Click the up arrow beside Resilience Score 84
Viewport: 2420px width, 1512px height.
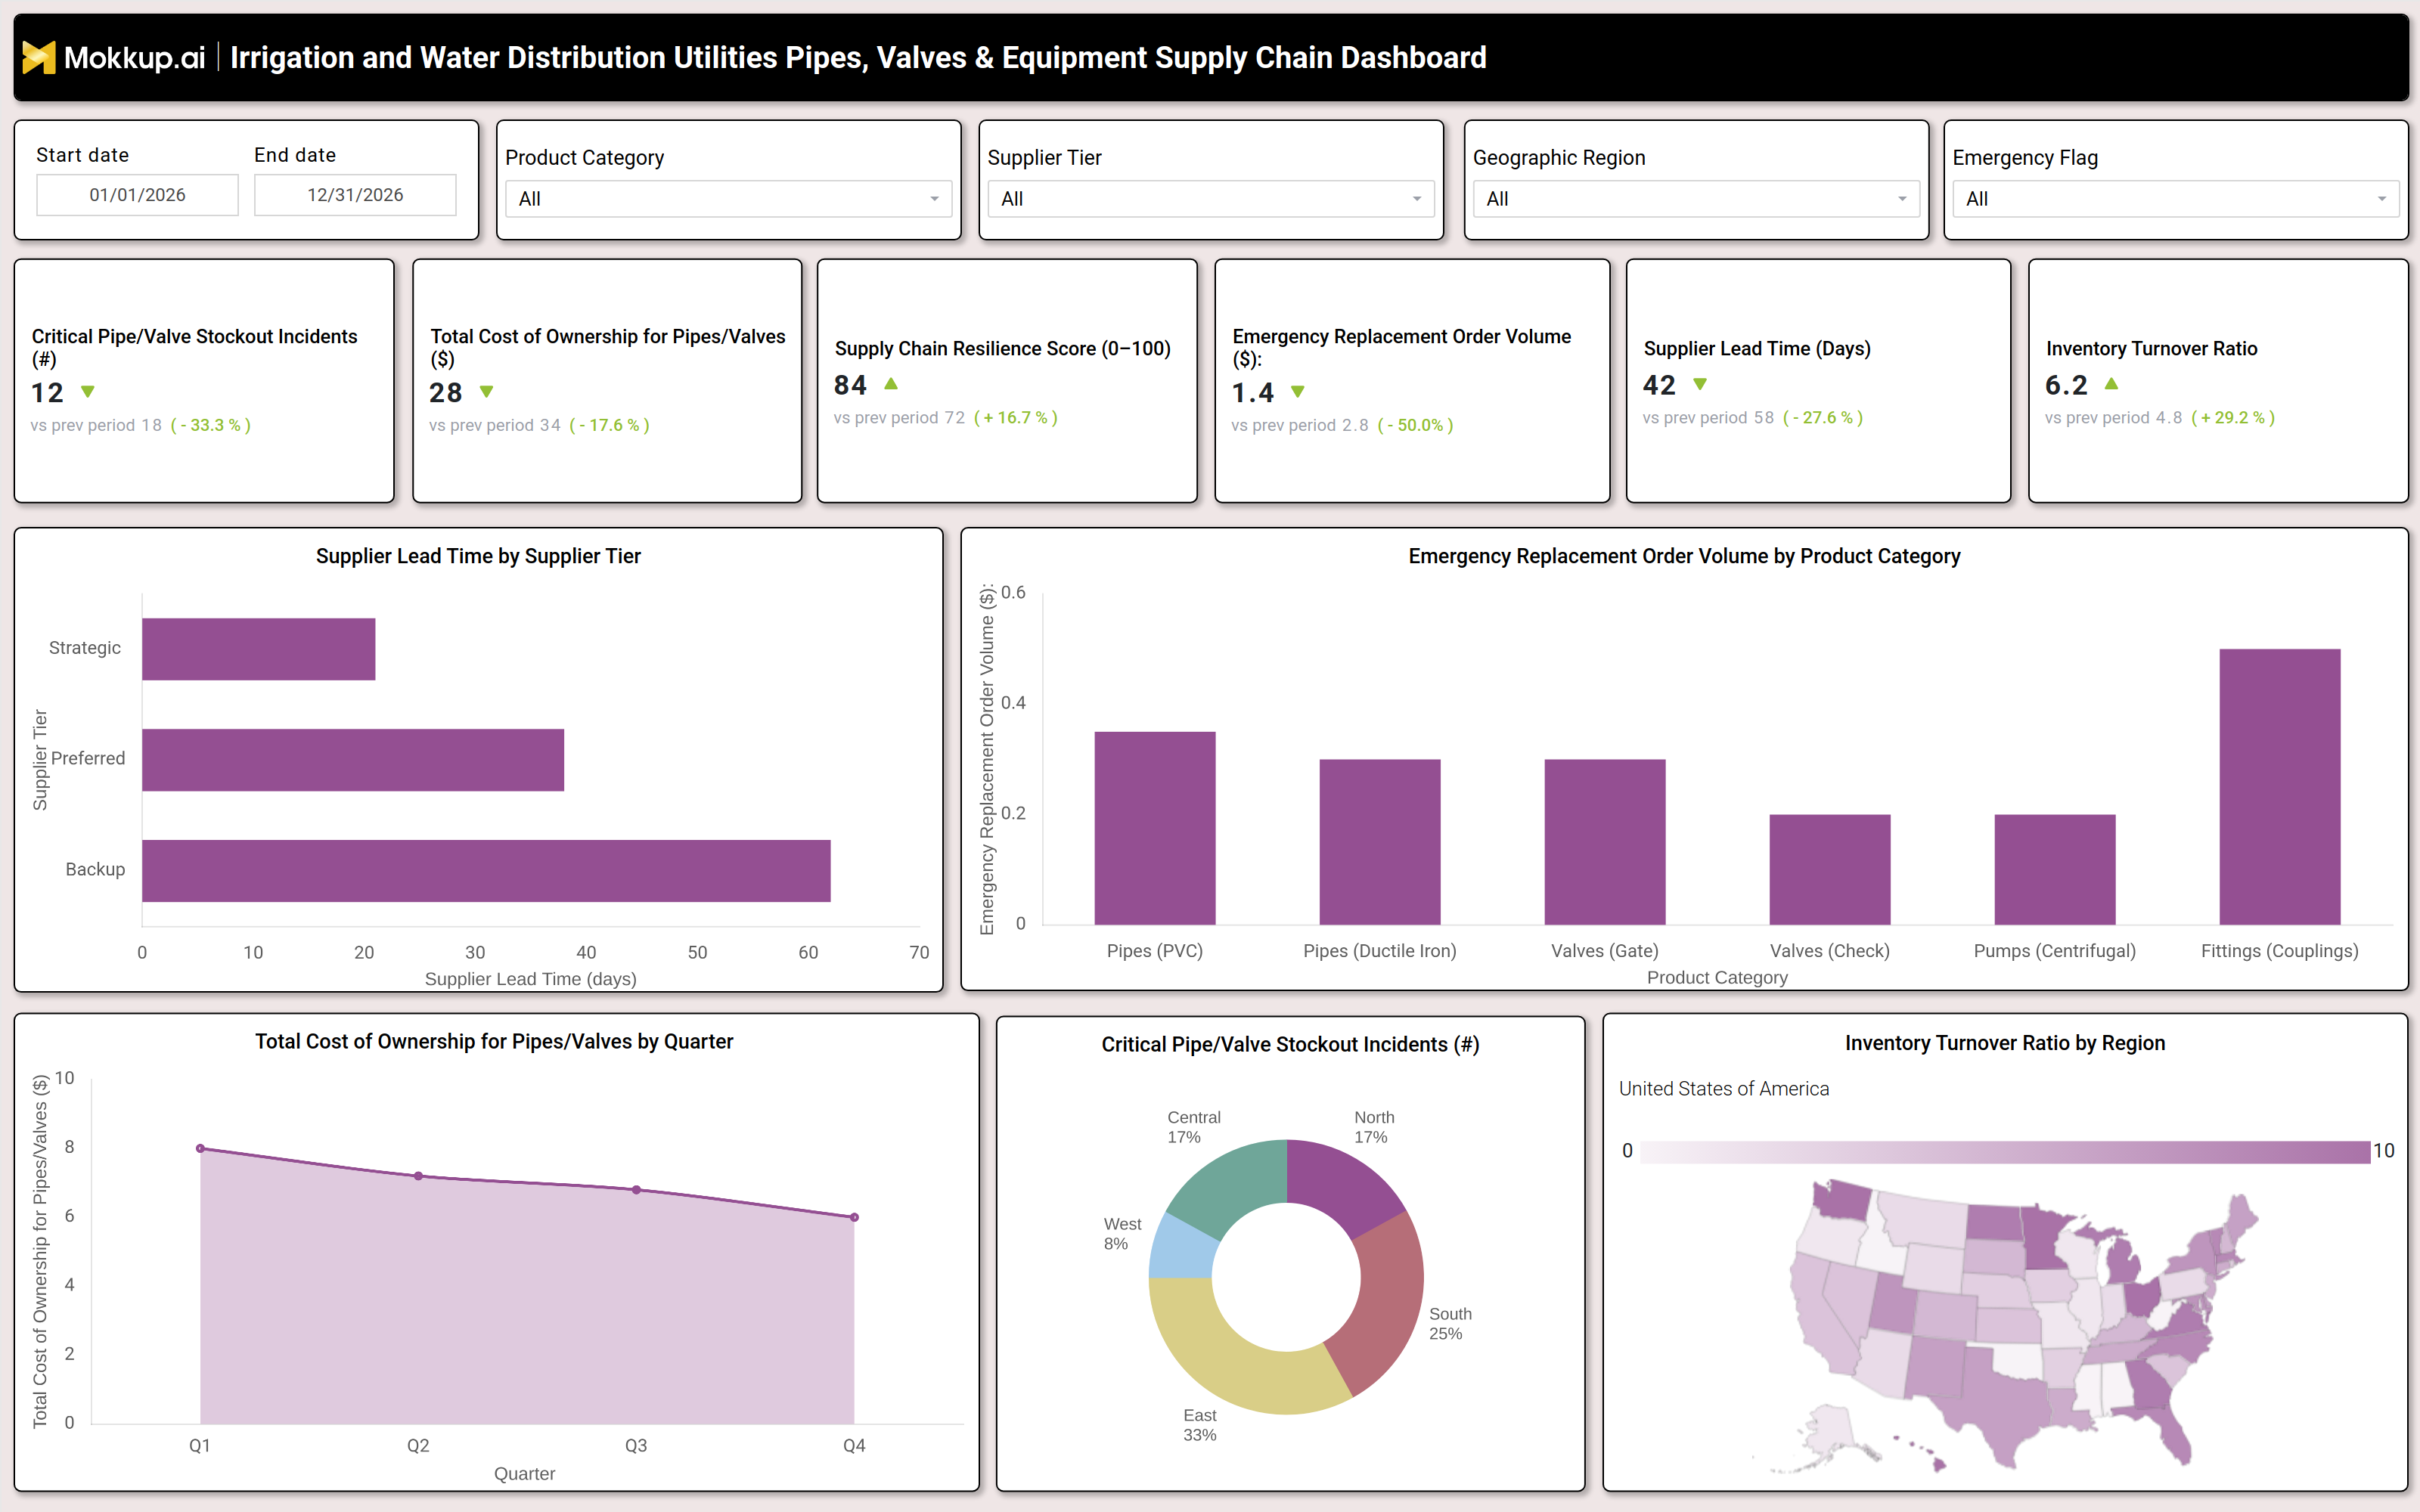[891, 384]
